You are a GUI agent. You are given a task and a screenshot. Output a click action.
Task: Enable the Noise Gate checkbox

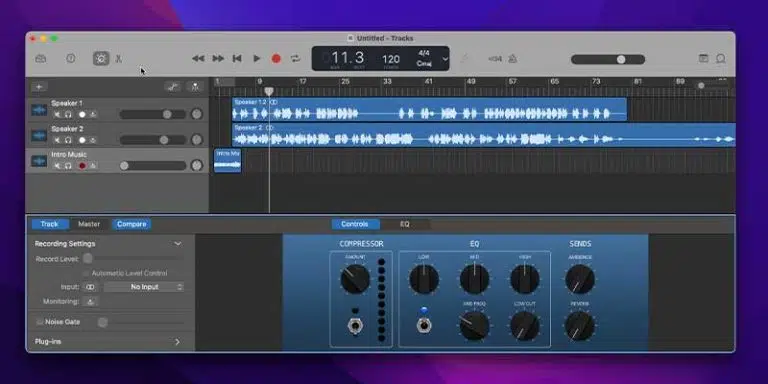point(40,322)
